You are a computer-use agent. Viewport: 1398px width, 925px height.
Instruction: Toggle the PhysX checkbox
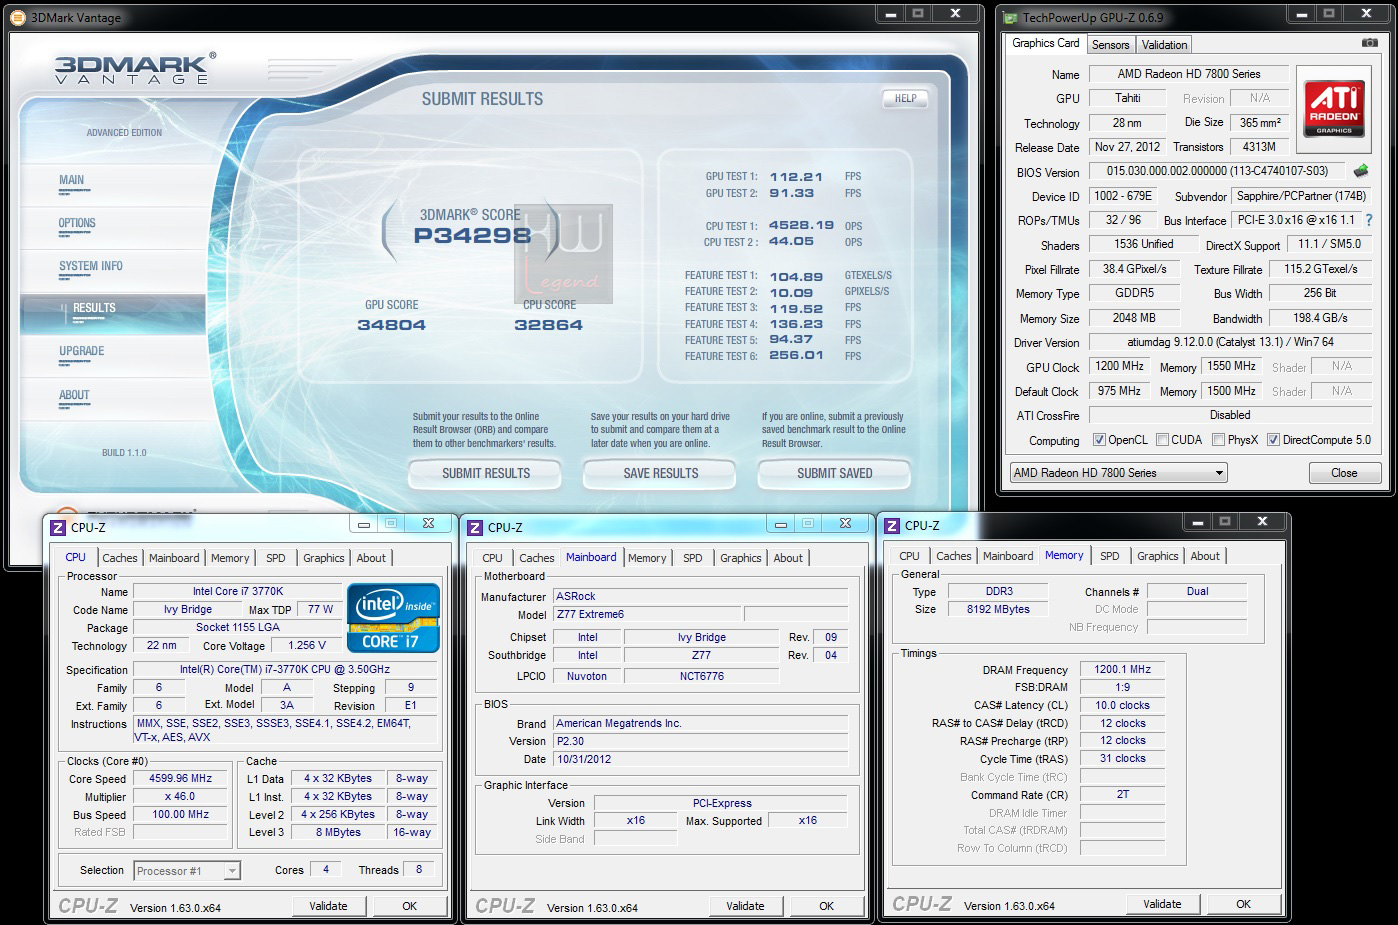point(1218,440)
